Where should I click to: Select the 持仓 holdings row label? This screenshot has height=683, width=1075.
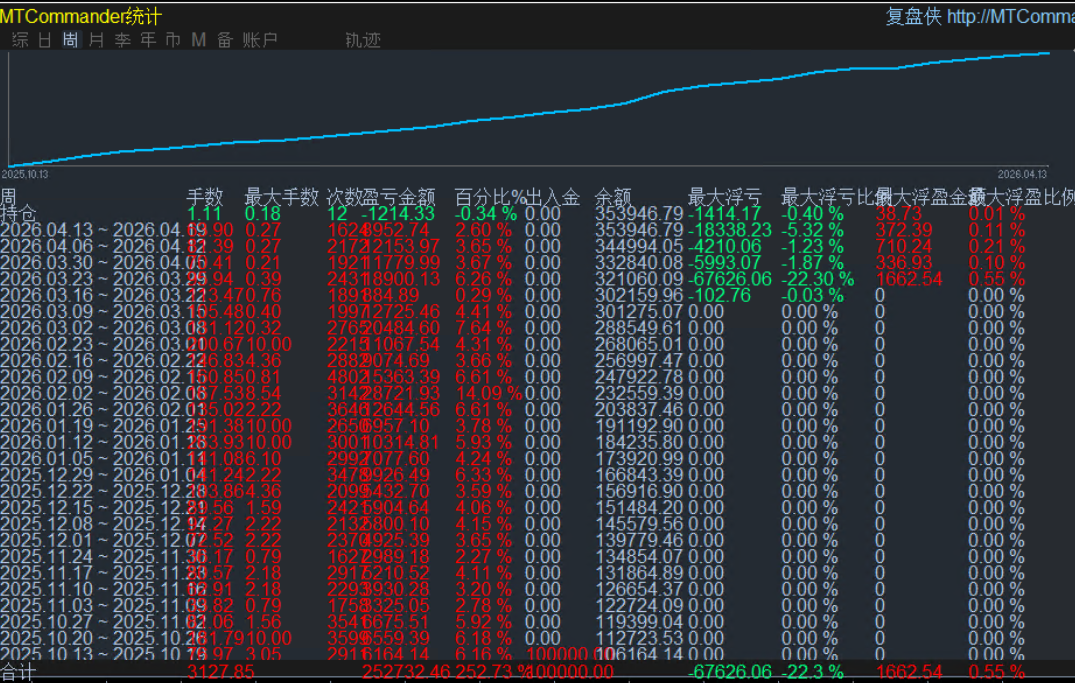coord(19,214)
